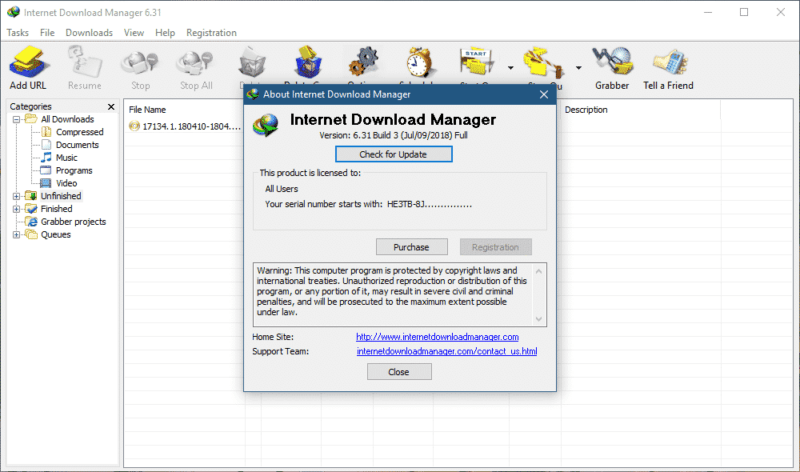Click the Check for Update button

(393, 154)
